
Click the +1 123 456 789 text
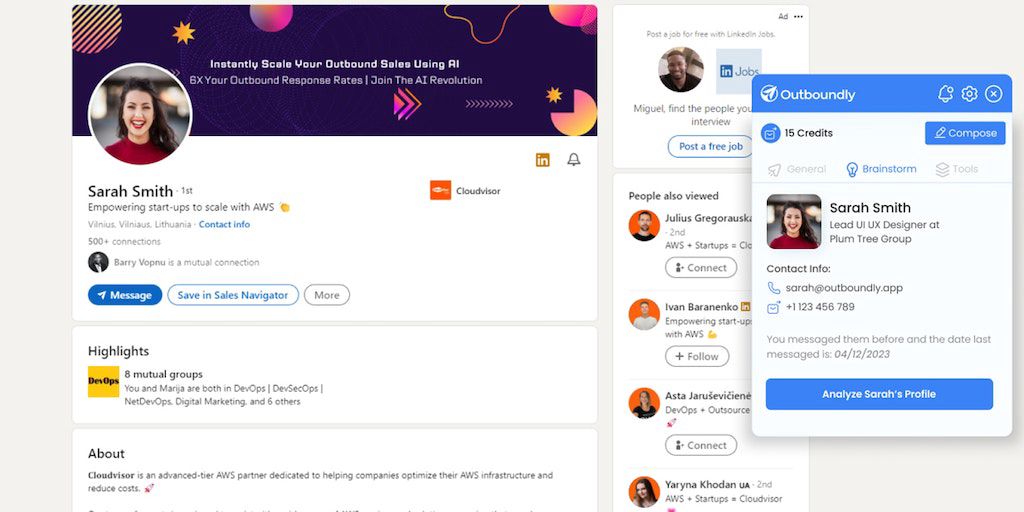pos(820,307)
